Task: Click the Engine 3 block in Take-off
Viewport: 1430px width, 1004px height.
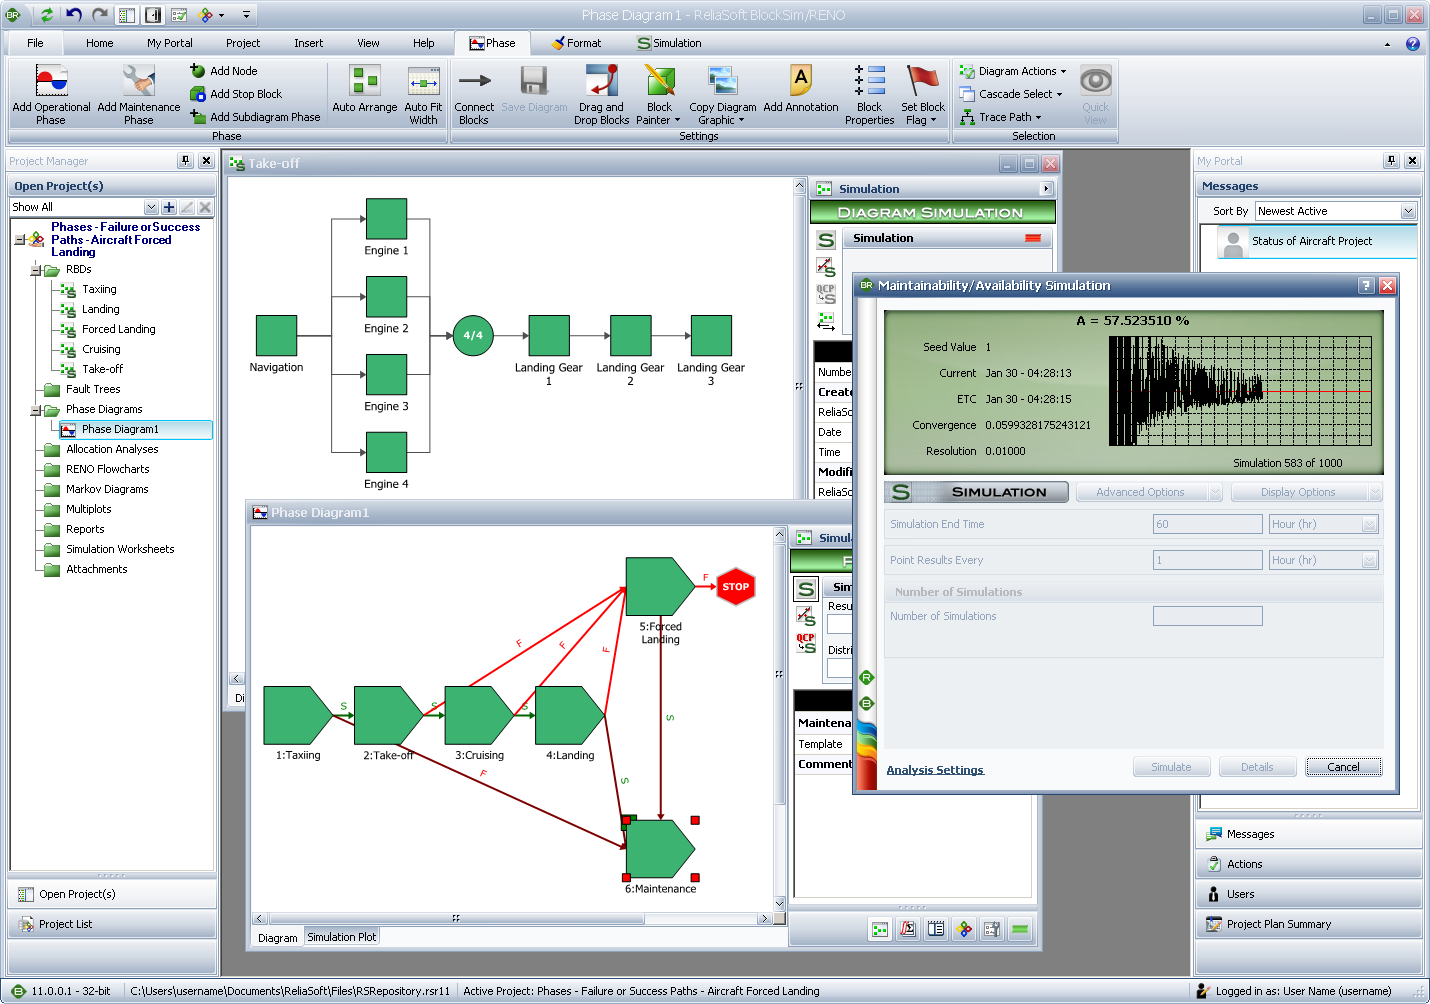Action: [x=386, y=374]
